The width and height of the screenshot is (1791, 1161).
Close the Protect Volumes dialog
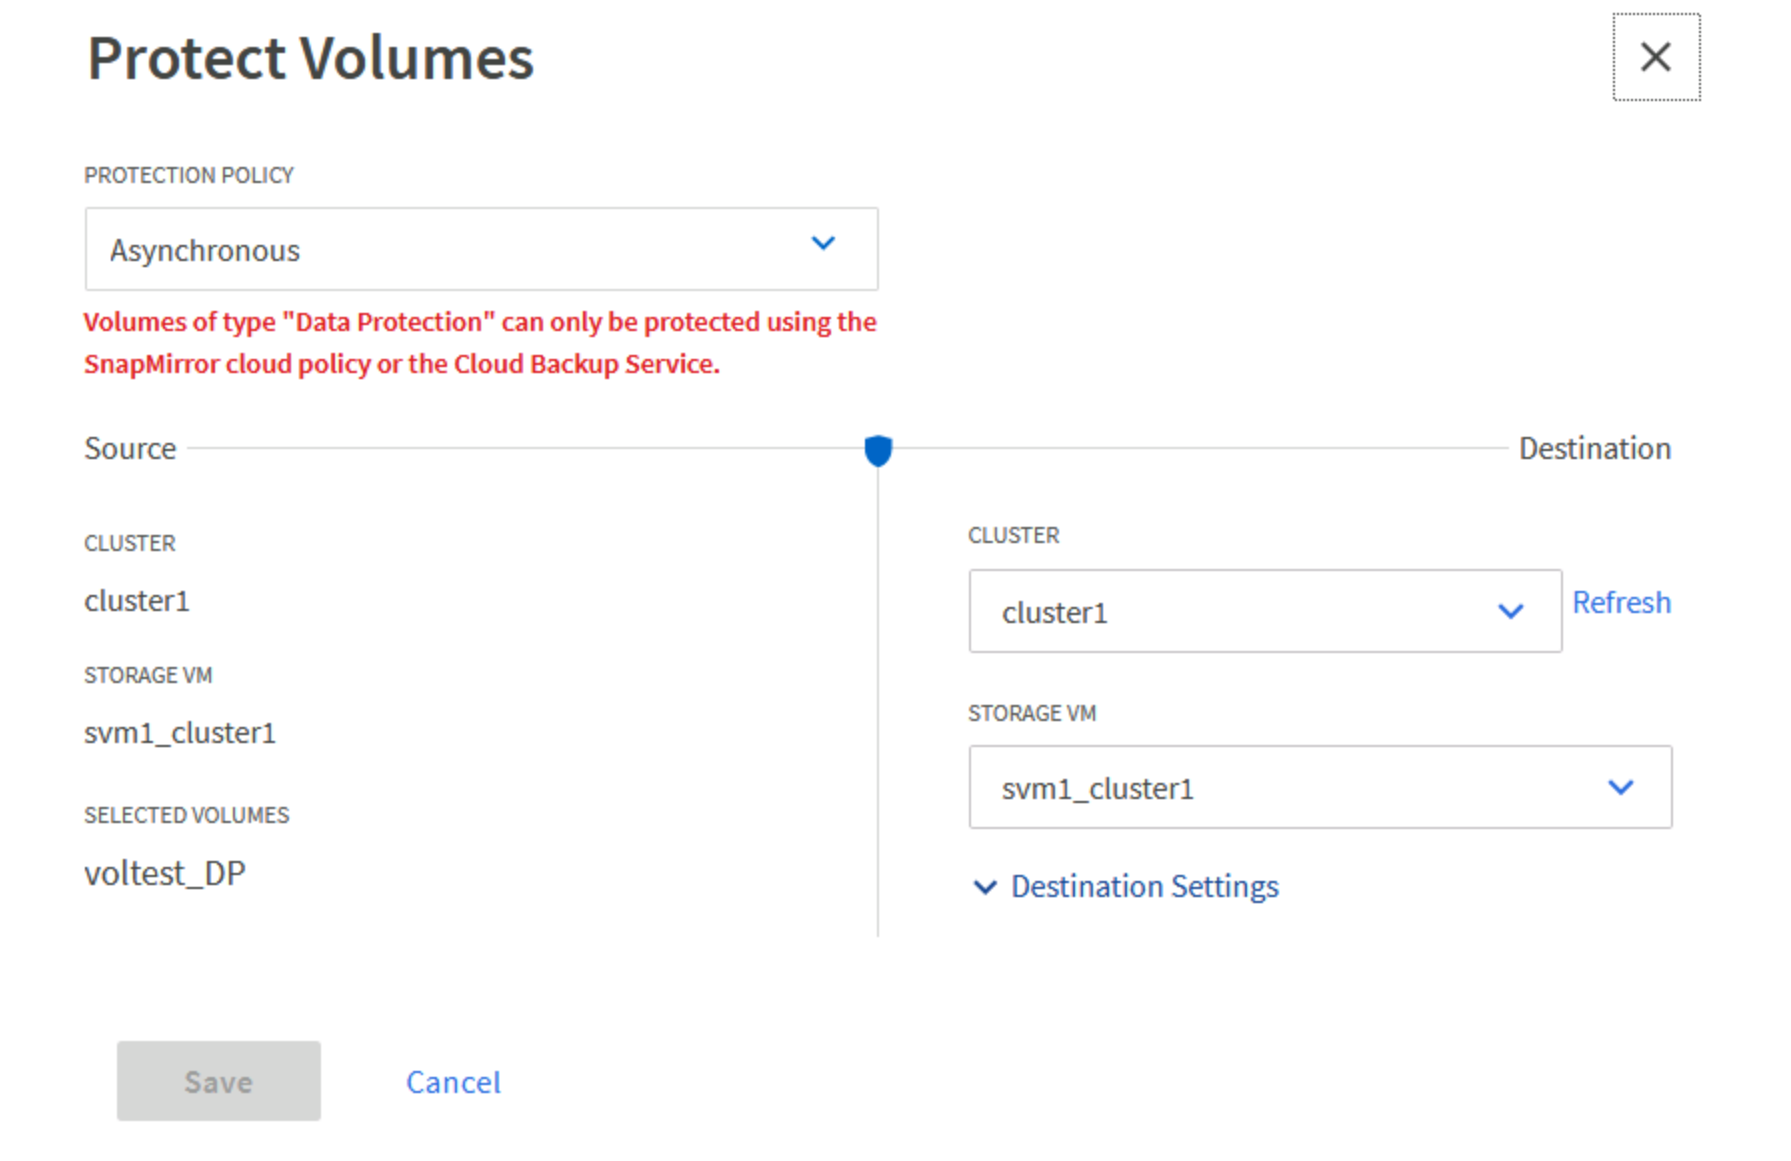click(x=1655, y=57)
